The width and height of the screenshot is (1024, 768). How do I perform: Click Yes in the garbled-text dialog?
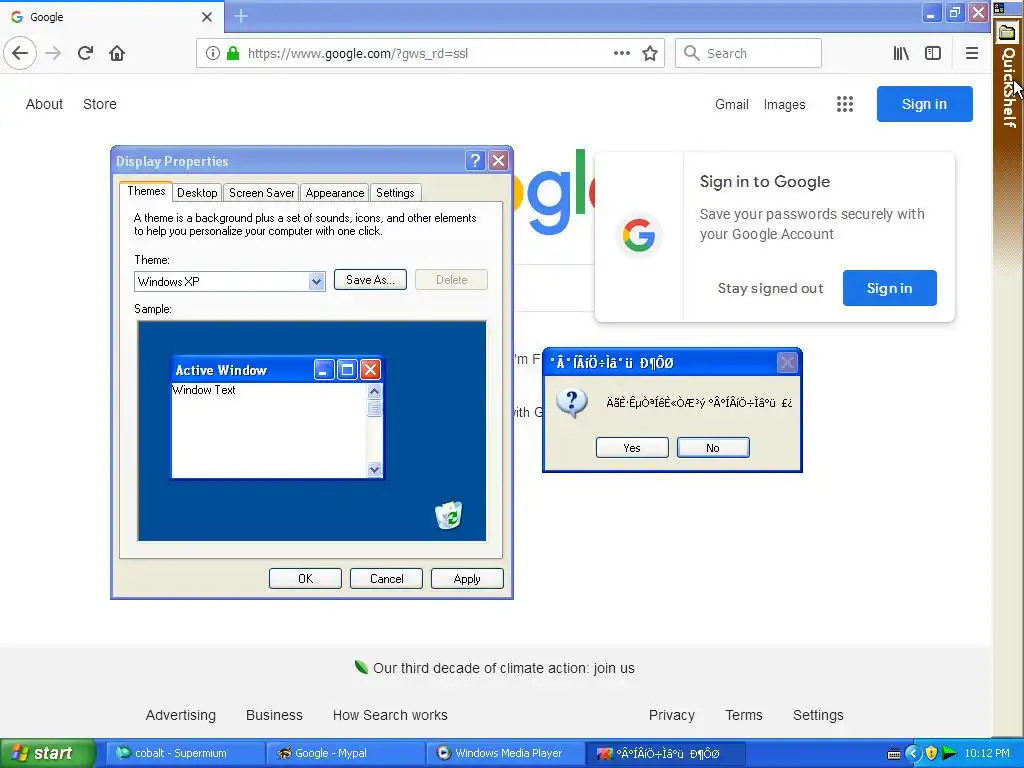pyautogui.click(x=632, y=447)
